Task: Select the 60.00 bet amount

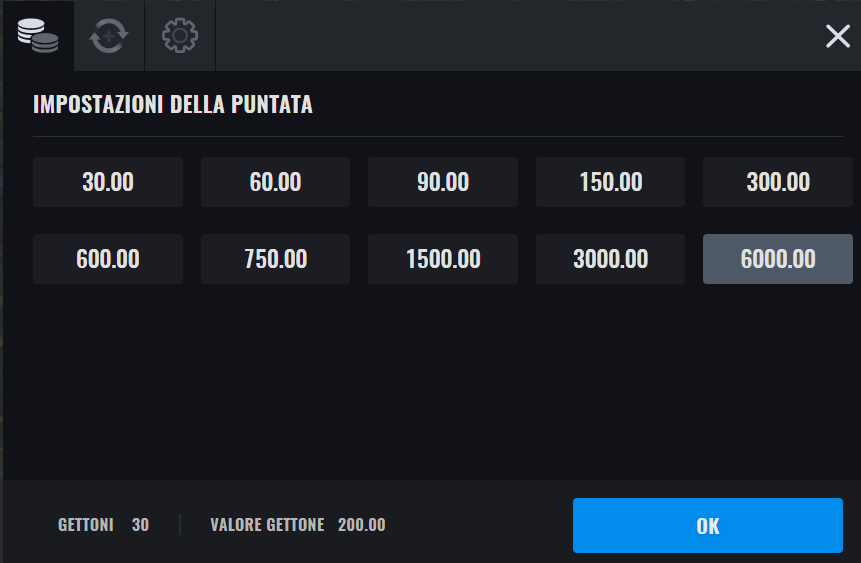Action: coord(275,182)
